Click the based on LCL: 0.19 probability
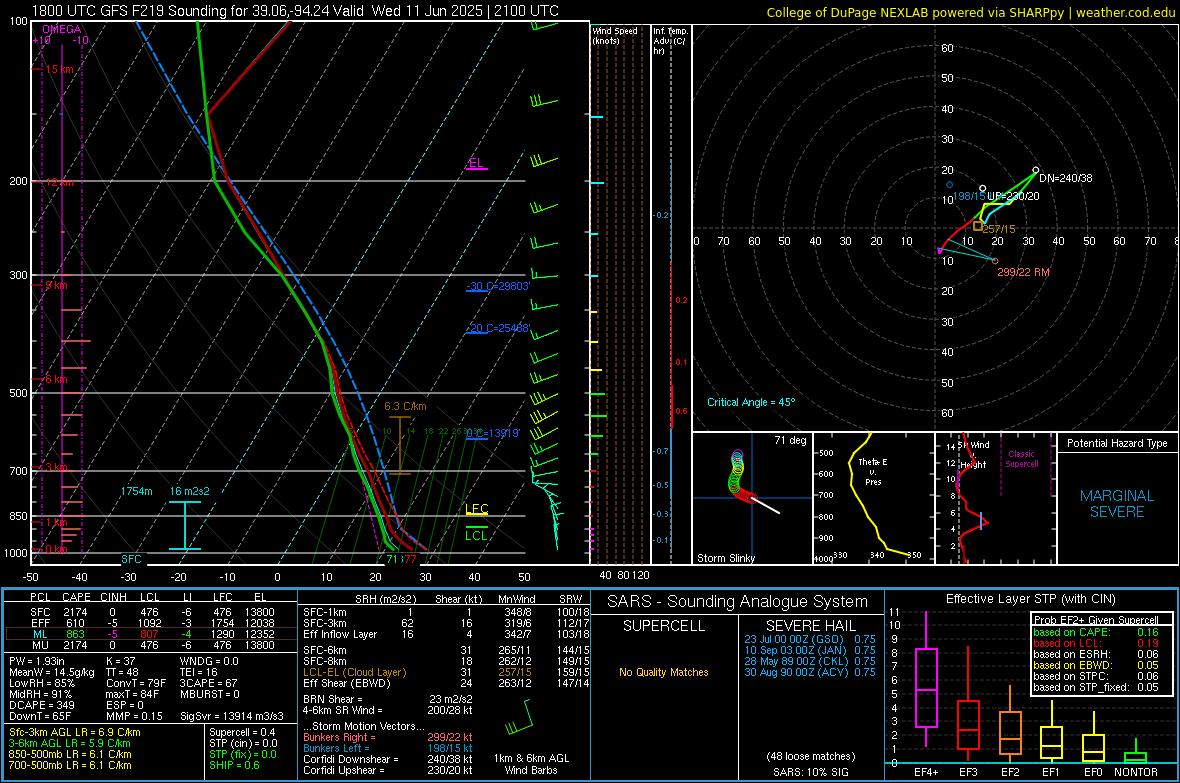1180x783 pixels. (1096, 642)
